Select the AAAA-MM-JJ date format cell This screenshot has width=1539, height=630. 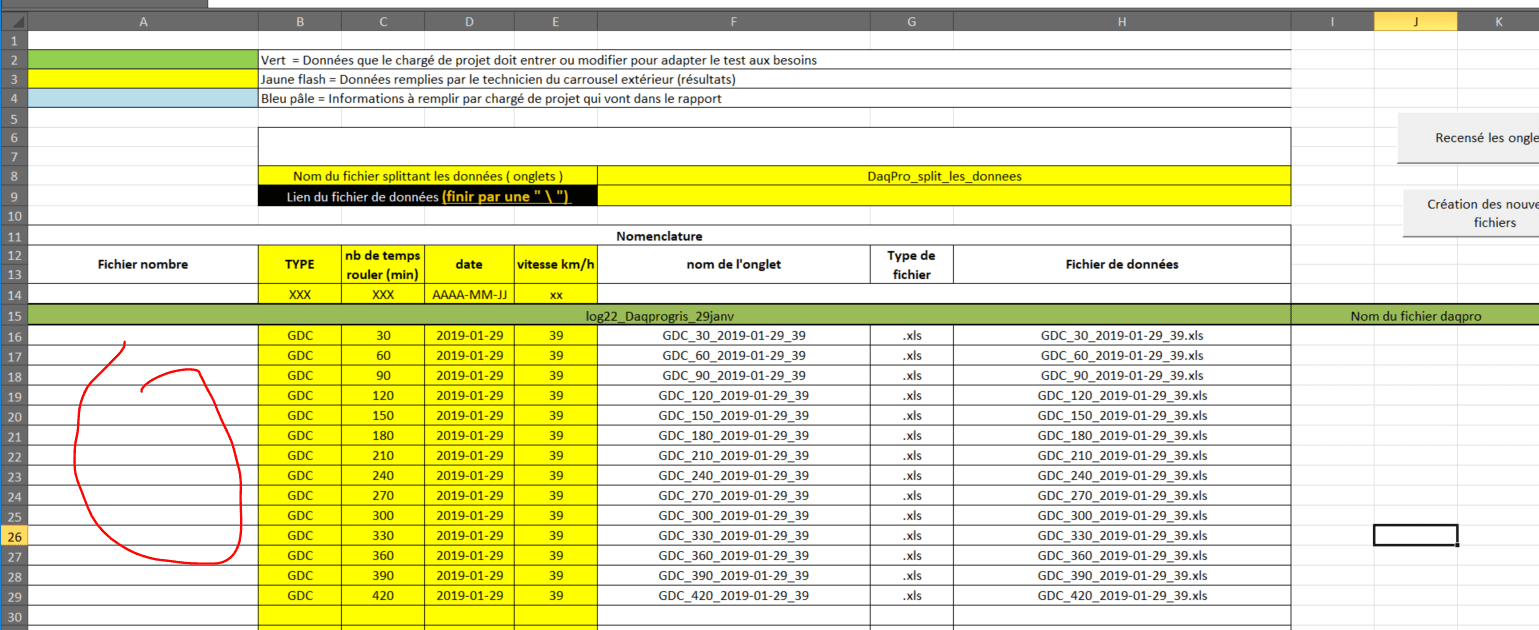[x=469, y=295]
